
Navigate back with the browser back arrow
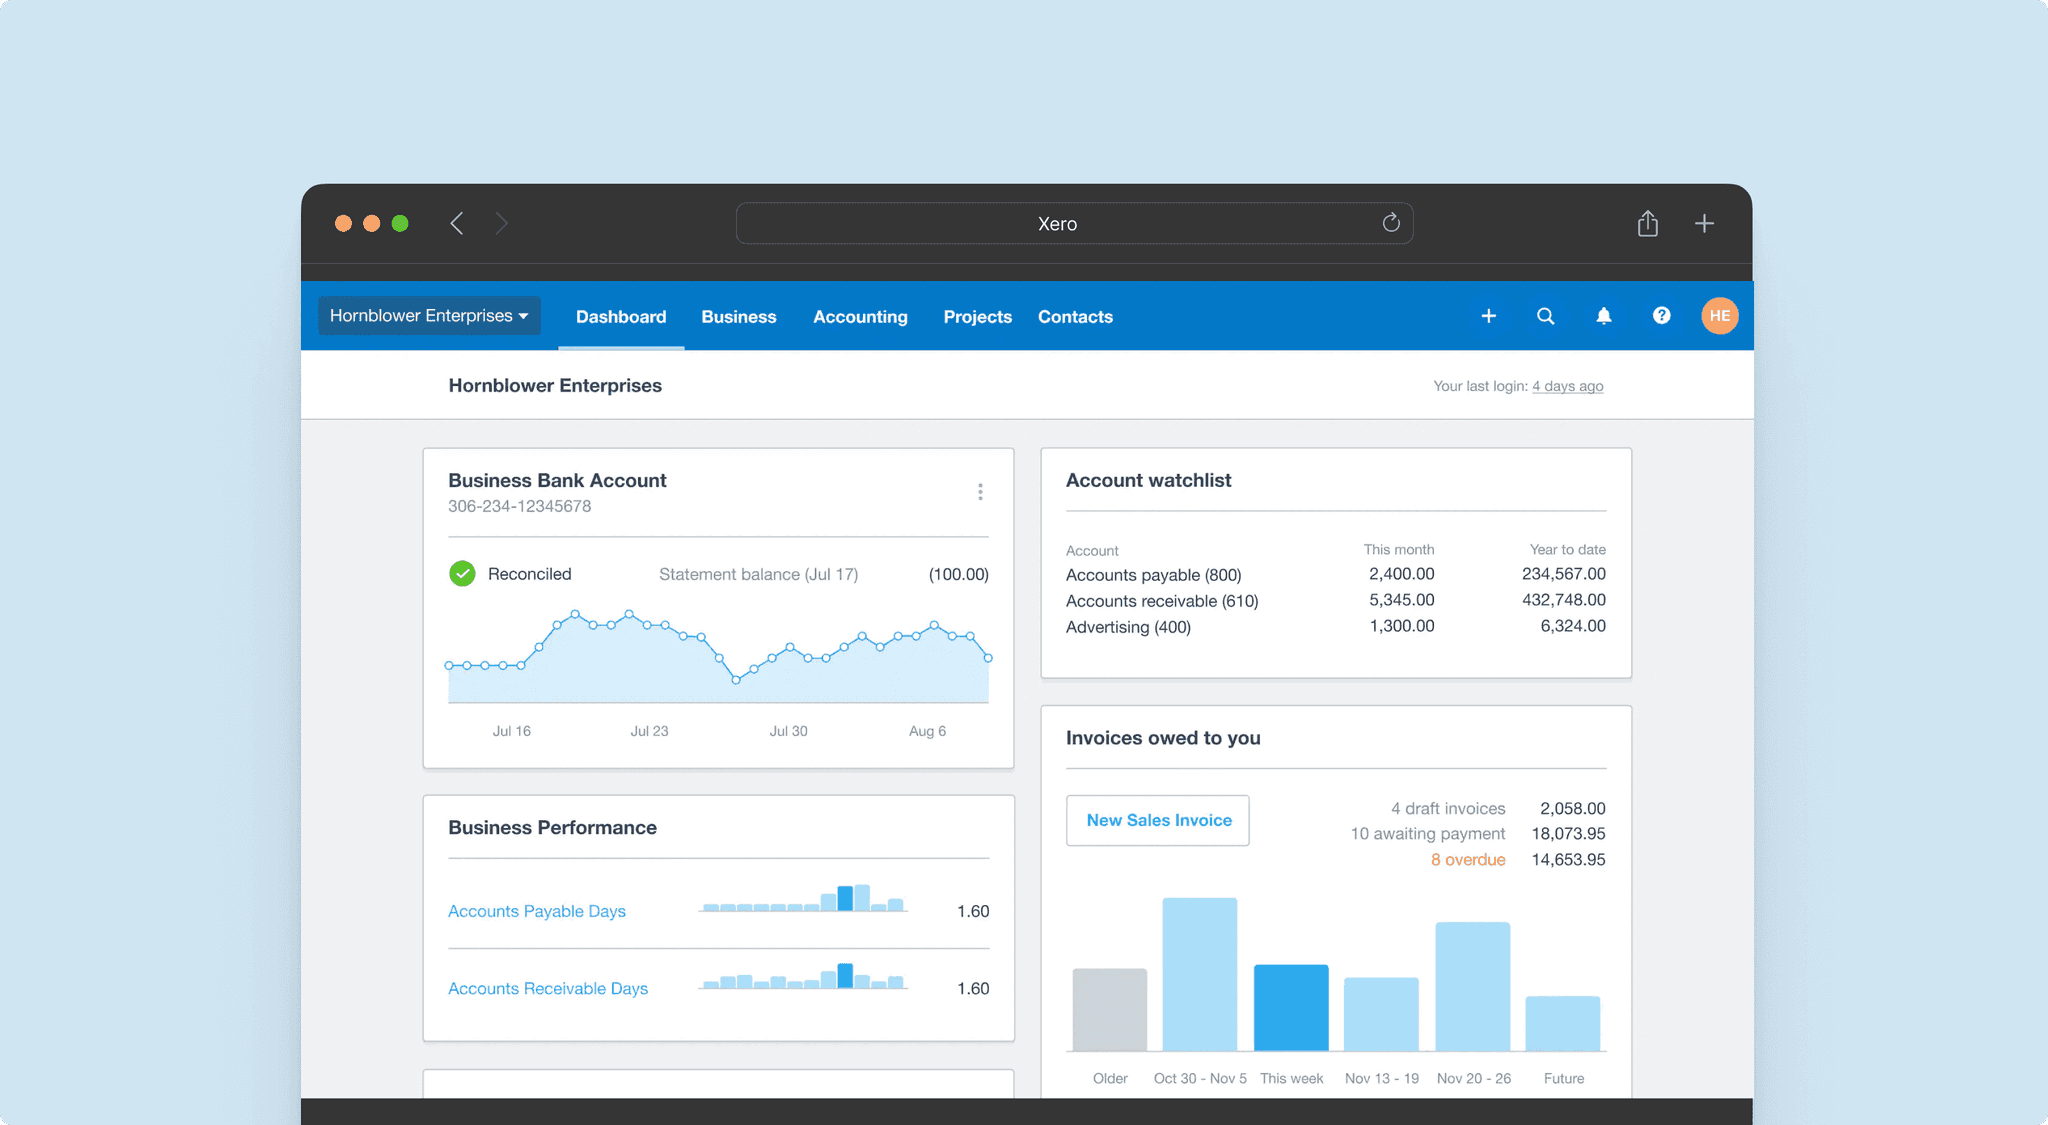[456, 223]
